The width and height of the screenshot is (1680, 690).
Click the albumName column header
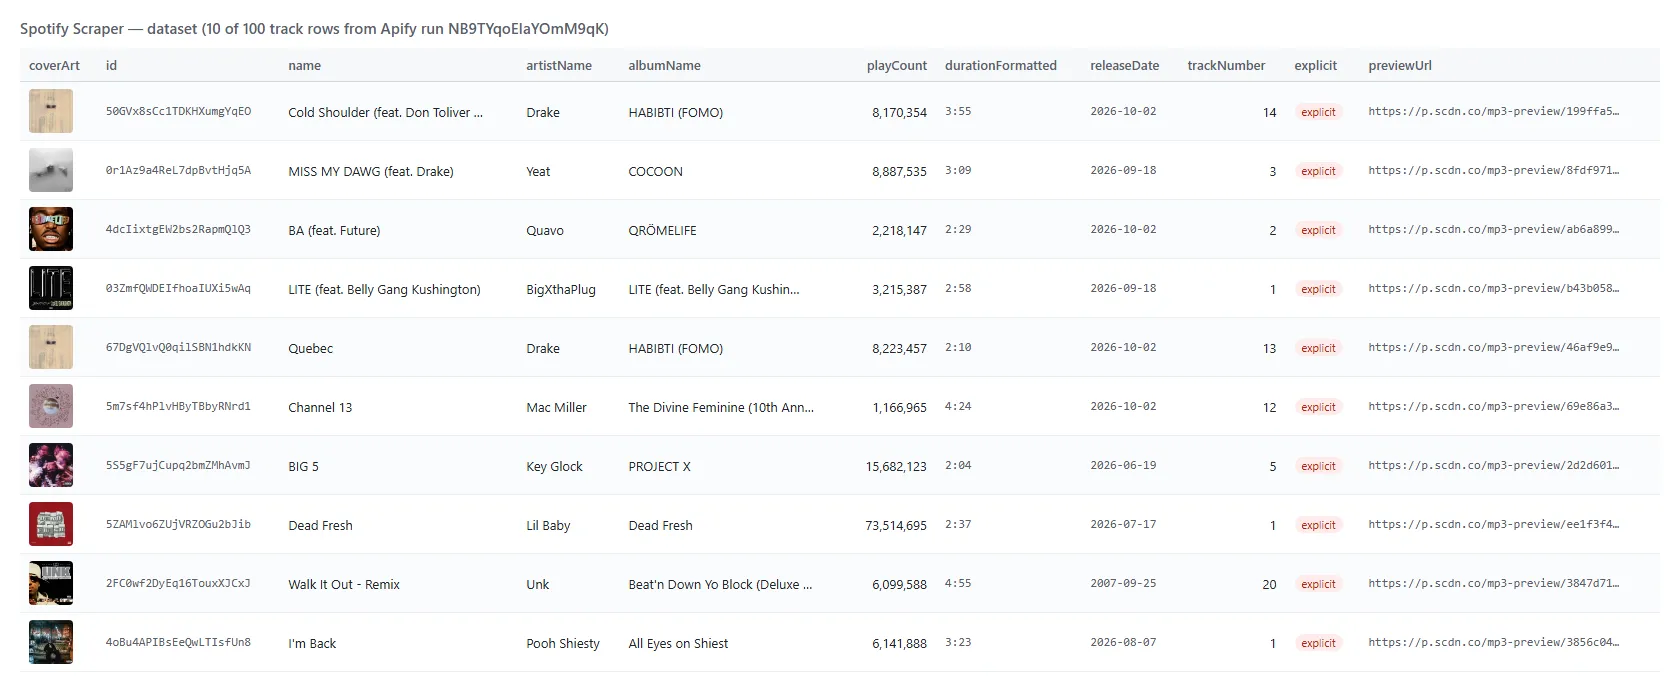[664, 65]
